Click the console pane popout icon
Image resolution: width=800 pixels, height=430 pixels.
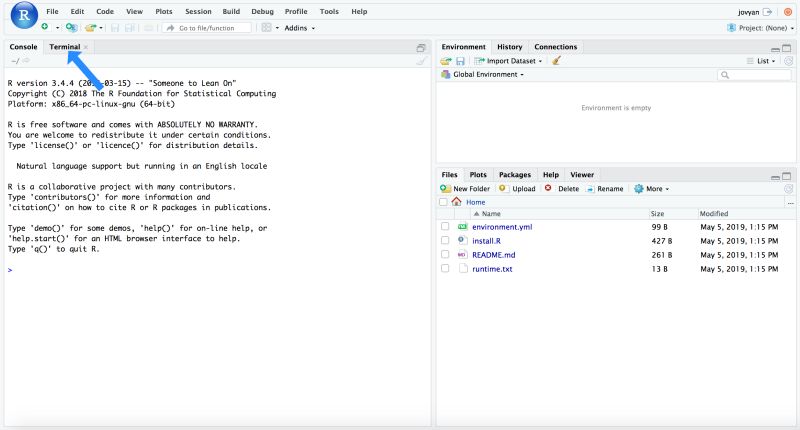tap(421, 47)
